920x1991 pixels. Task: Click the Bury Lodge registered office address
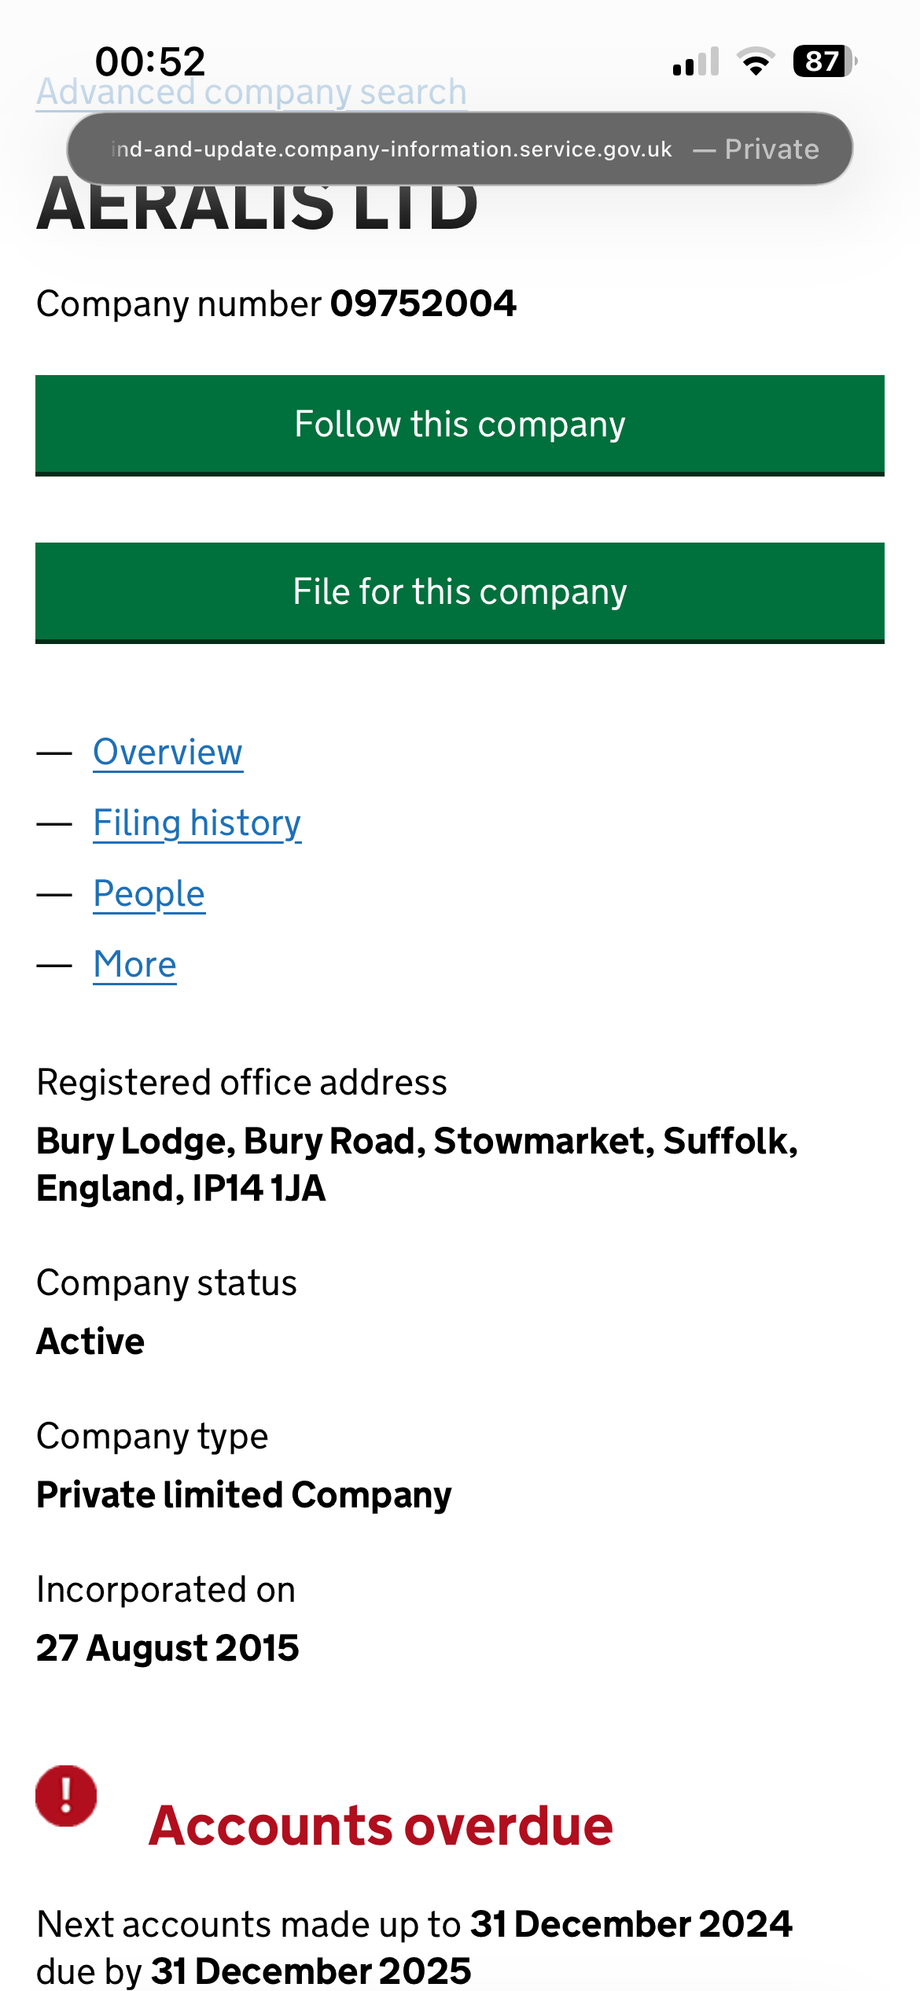point(417,1164)
